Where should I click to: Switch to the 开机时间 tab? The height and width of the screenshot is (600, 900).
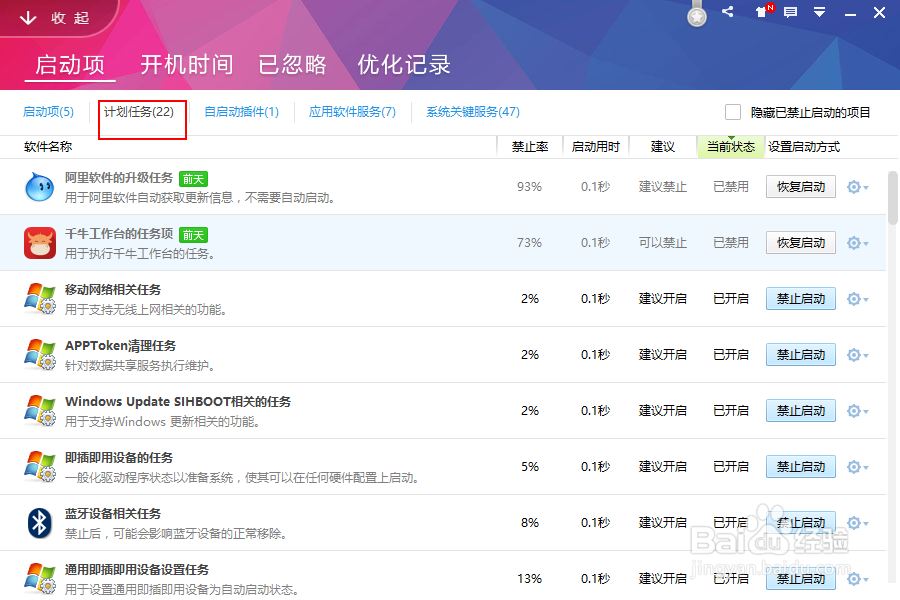click(x=186, y=64)
